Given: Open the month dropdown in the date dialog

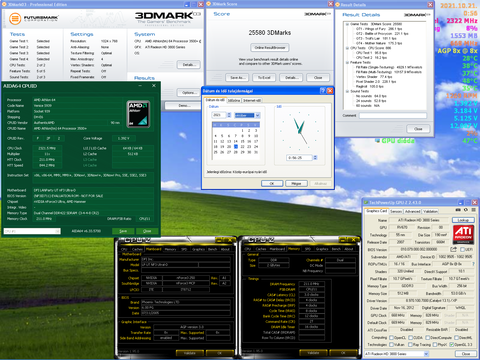Looking at the screenshot, I should click(257, 115).
